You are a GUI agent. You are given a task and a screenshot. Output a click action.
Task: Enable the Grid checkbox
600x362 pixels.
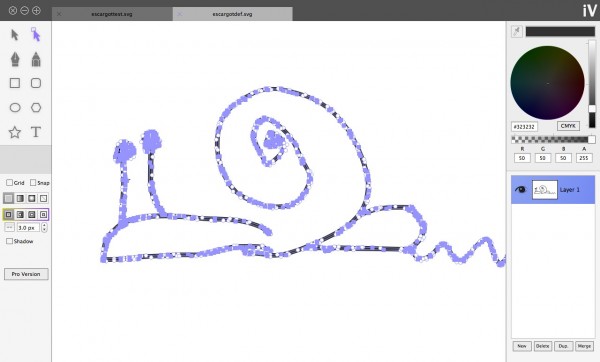[x=10, y=183]
